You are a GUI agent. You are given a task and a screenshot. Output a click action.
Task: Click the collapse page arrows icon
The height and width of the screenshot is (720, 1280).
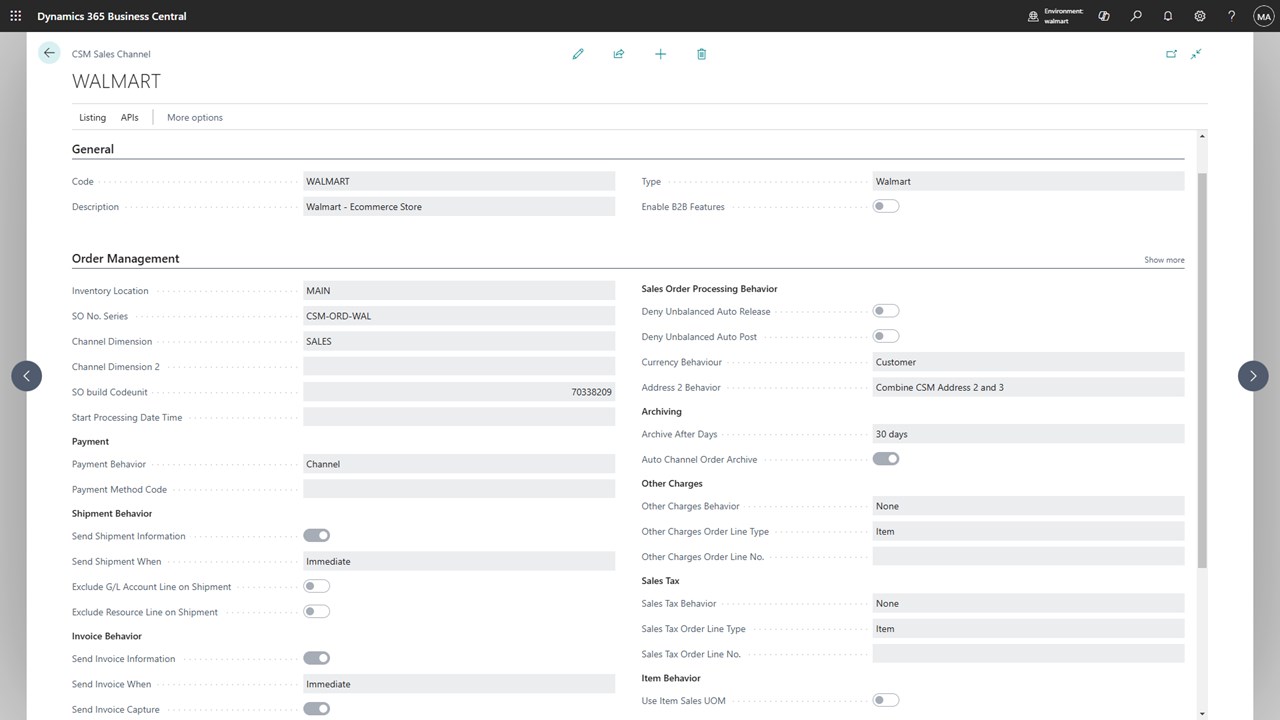(1196, 54)
